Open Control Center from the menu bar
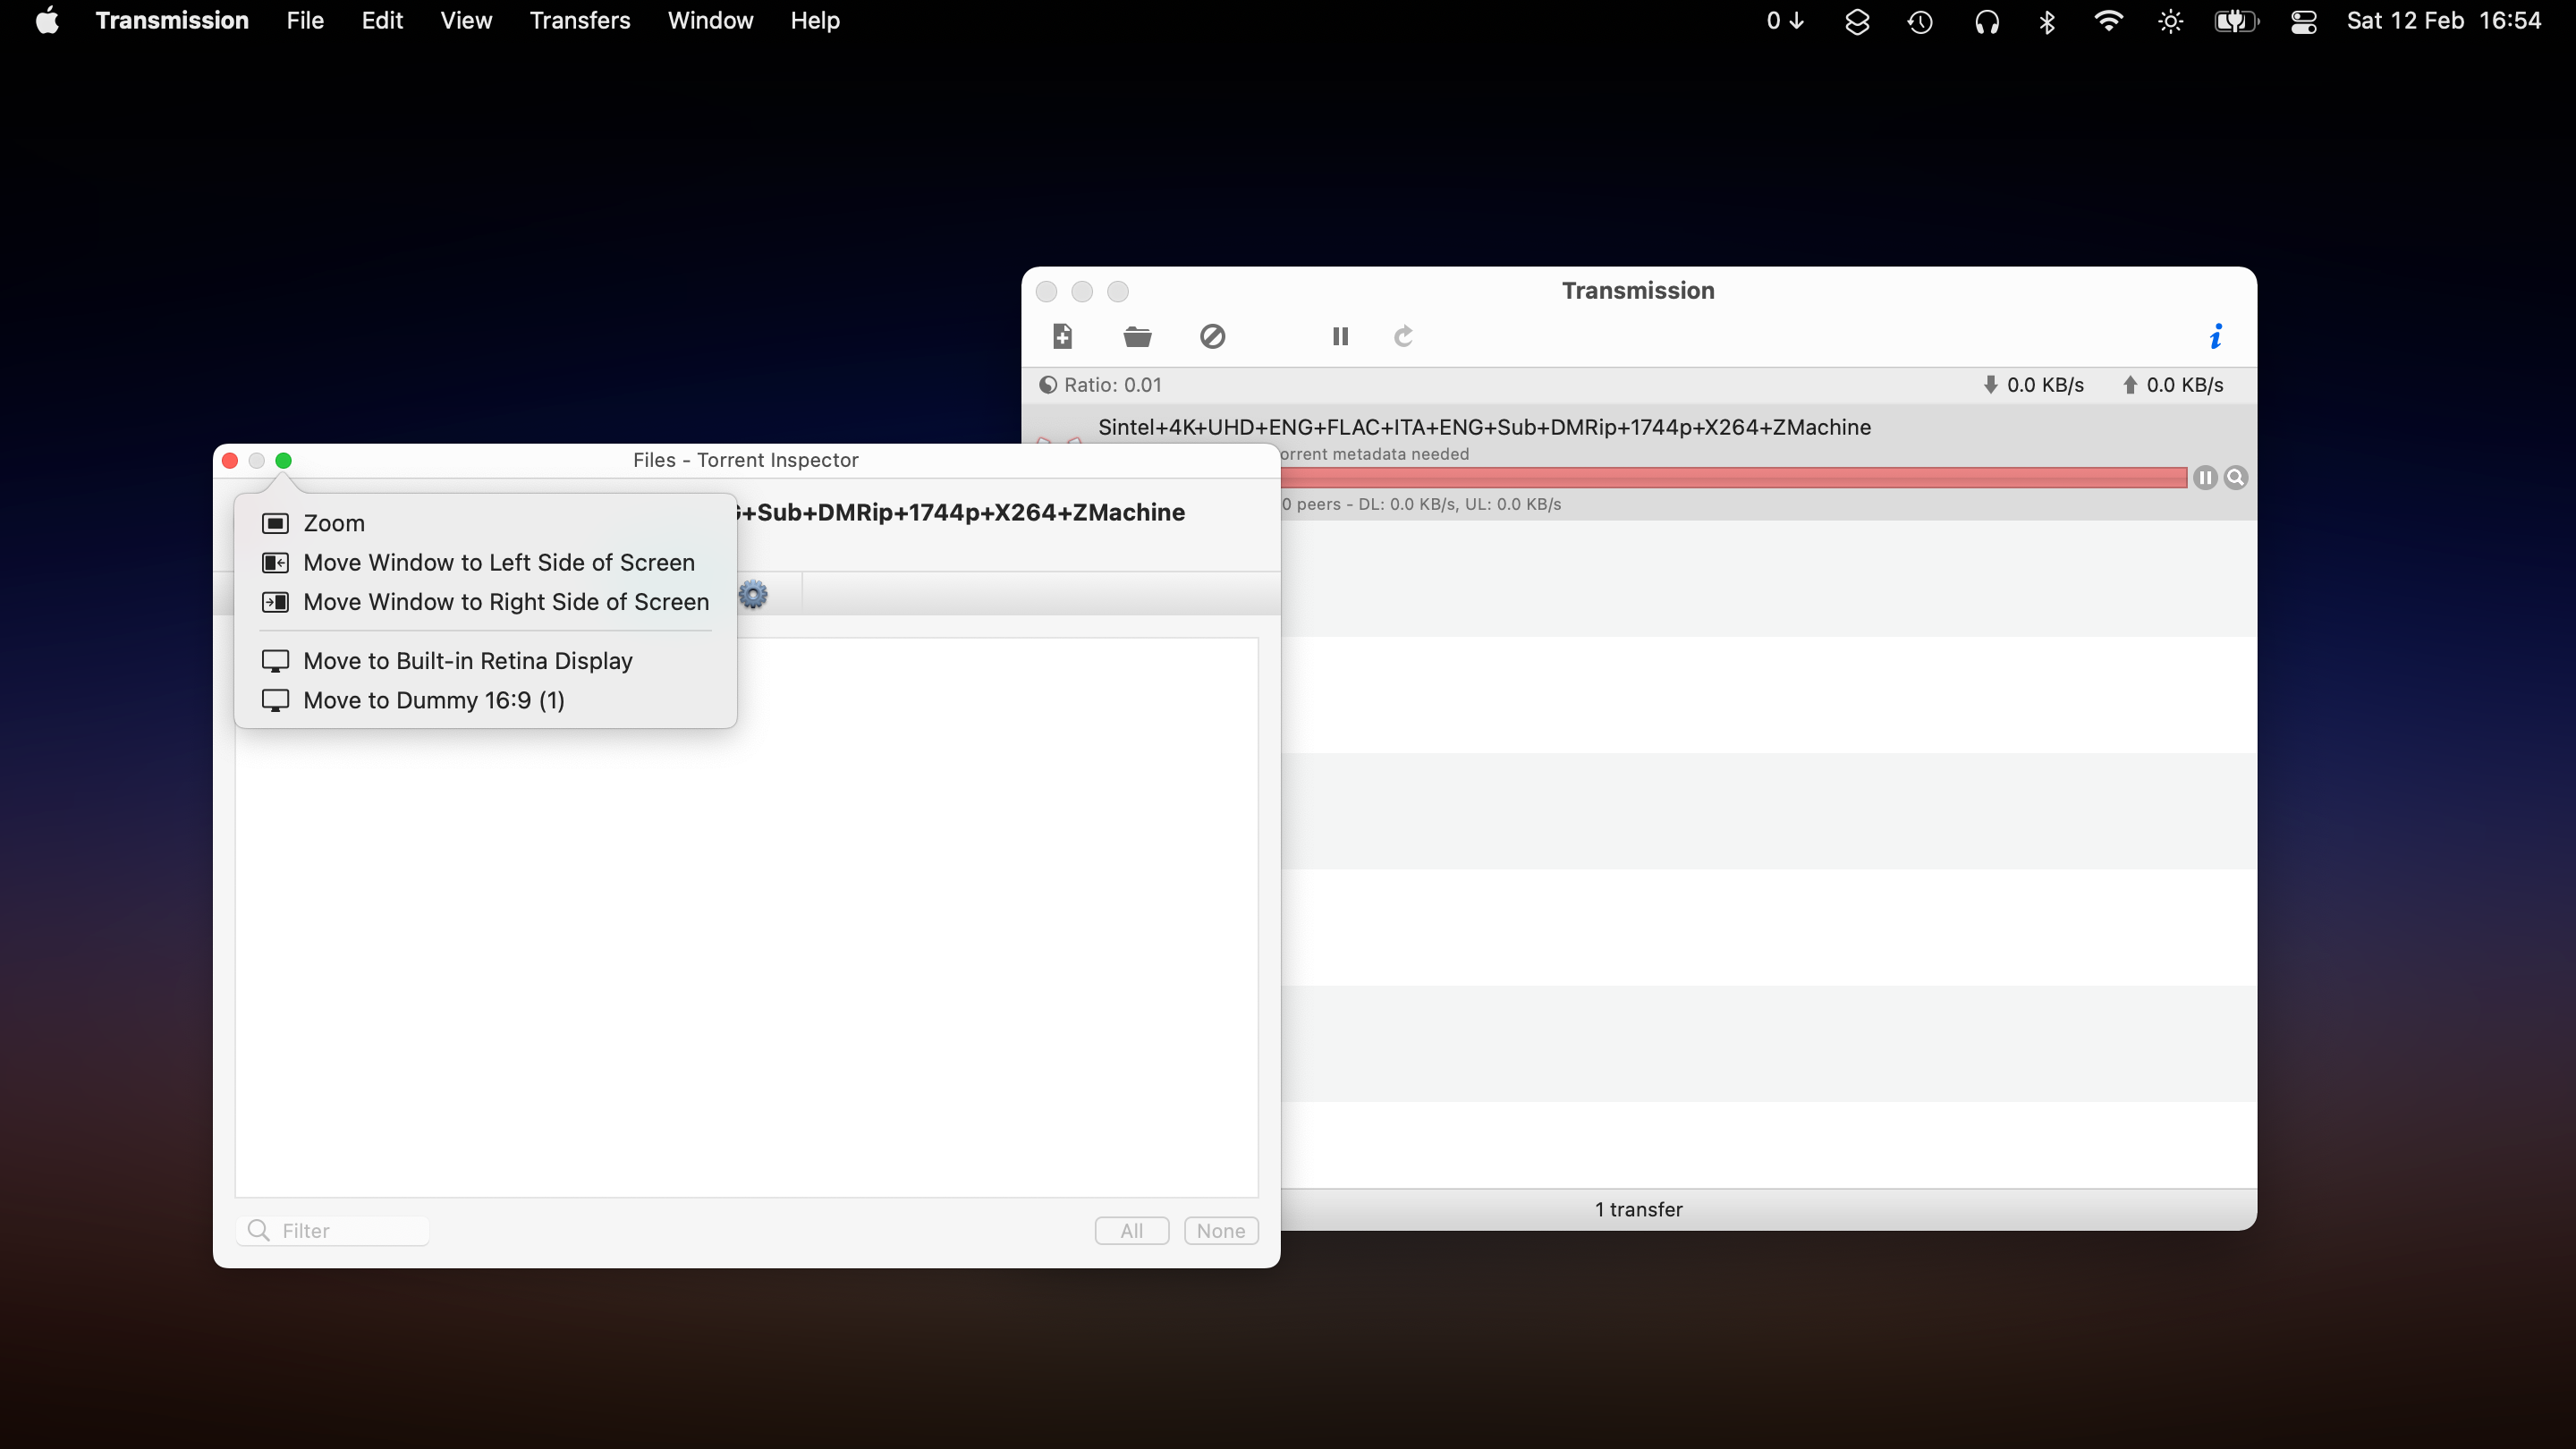 [x=2303, y=21]
